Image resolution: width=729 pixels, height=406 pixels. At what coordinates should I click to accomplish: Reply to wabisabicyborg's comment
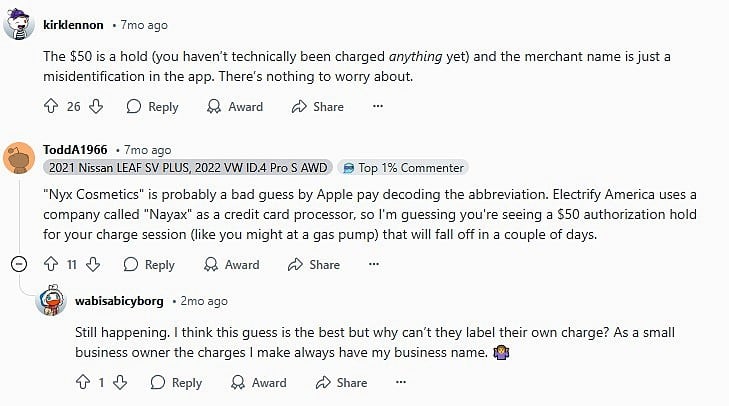(175, 382)
